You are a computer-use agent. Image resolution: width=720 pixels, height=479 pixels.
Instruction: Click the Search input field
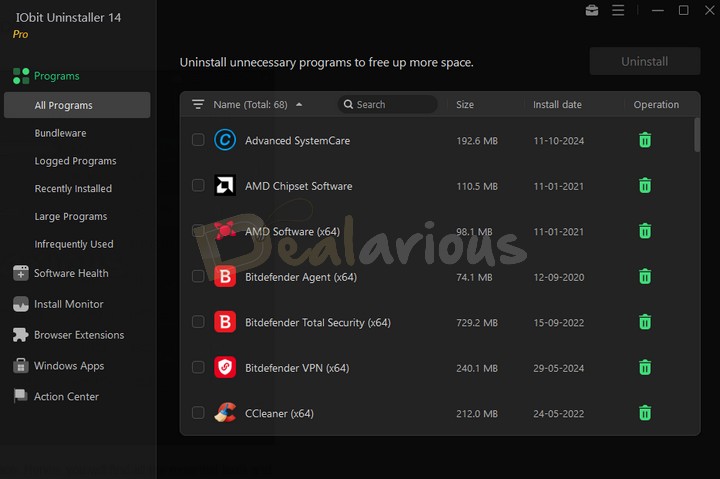388,104
